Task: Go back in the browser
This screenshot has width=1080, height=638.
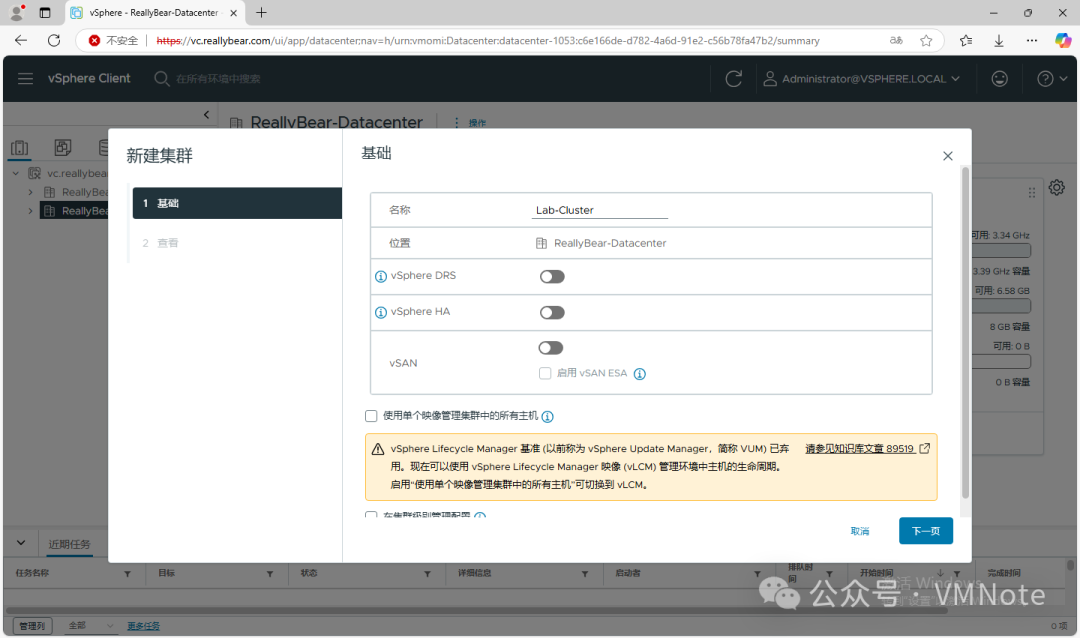Action: (x=21, y=41)
